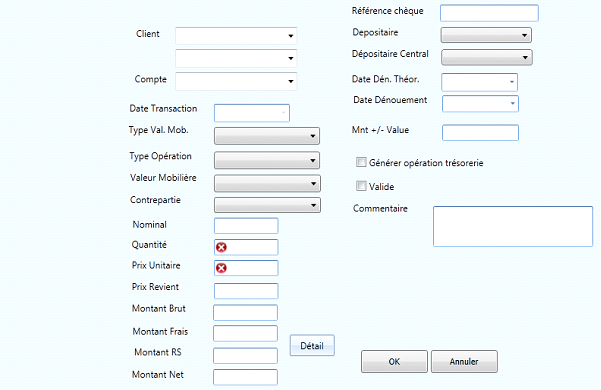Select a Type Val. Mob. option
601x390 pixels.
click(x=267, y=136)
